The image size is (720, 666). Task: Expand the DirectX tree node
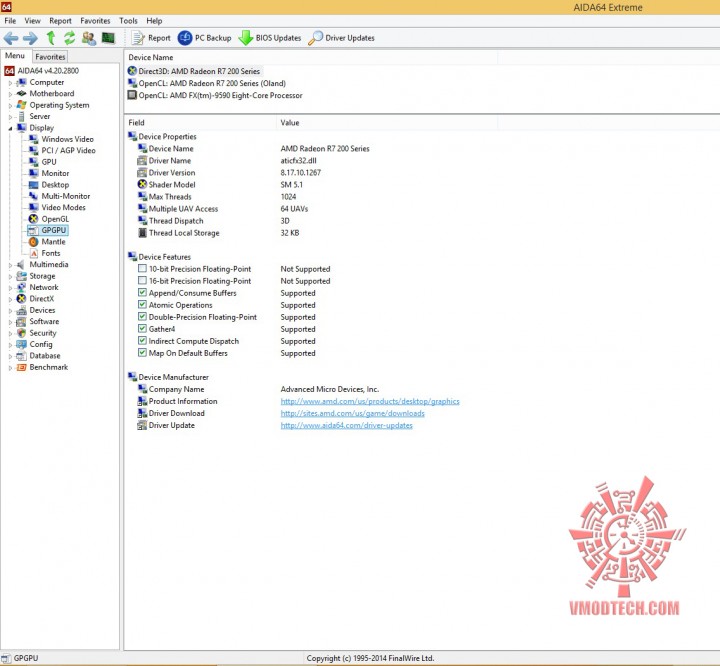coord(10,299)
